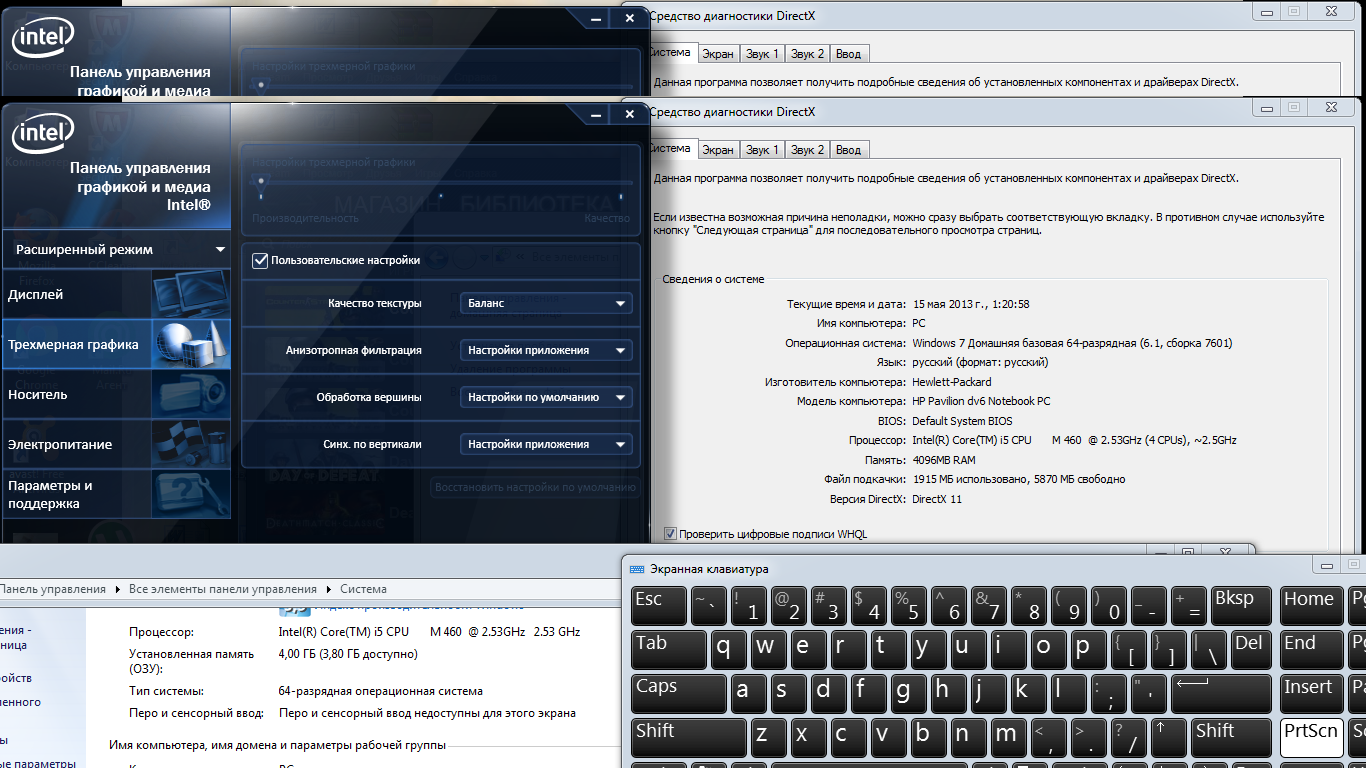
Task: Click the Home key on the on-screen keyboard
Action: 1311,605
